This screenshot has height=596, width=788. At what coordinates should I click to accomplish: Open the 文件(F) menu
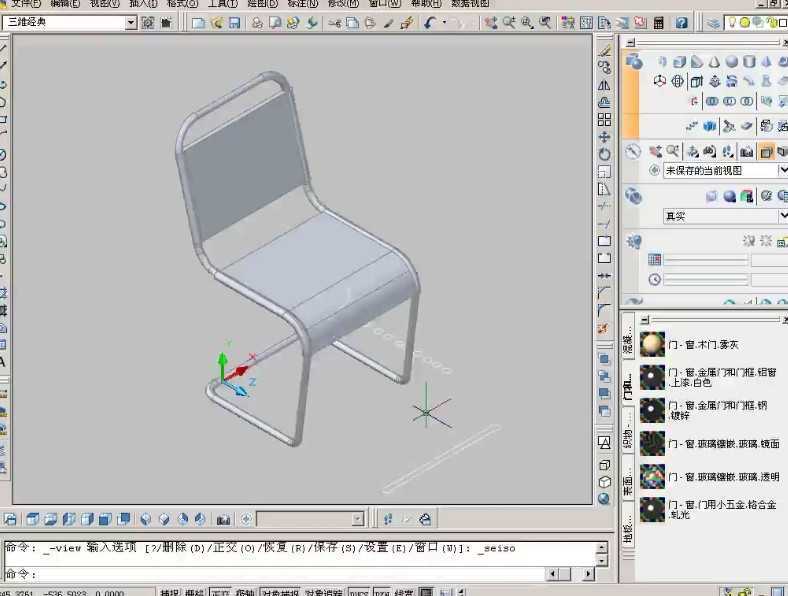26,4
